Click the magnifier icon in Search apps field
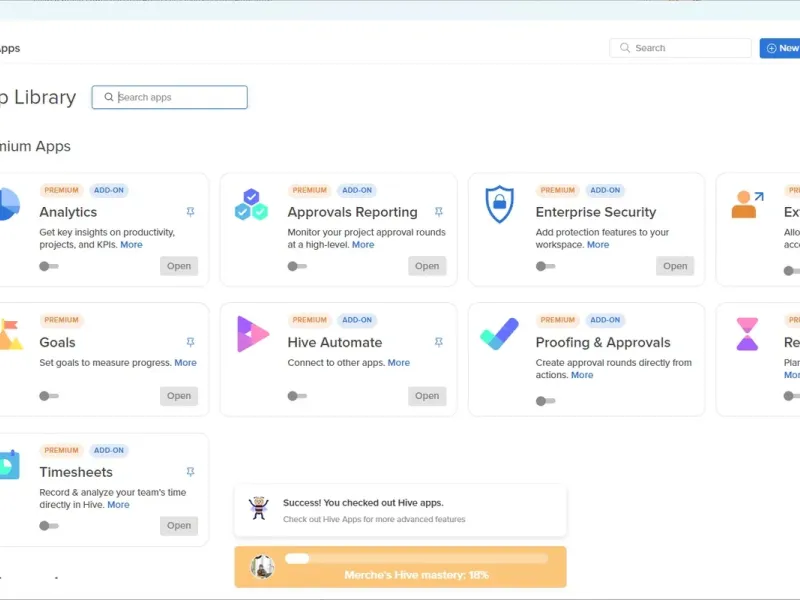The height and width of the screenshot is (600, 800). click(109, 97)
